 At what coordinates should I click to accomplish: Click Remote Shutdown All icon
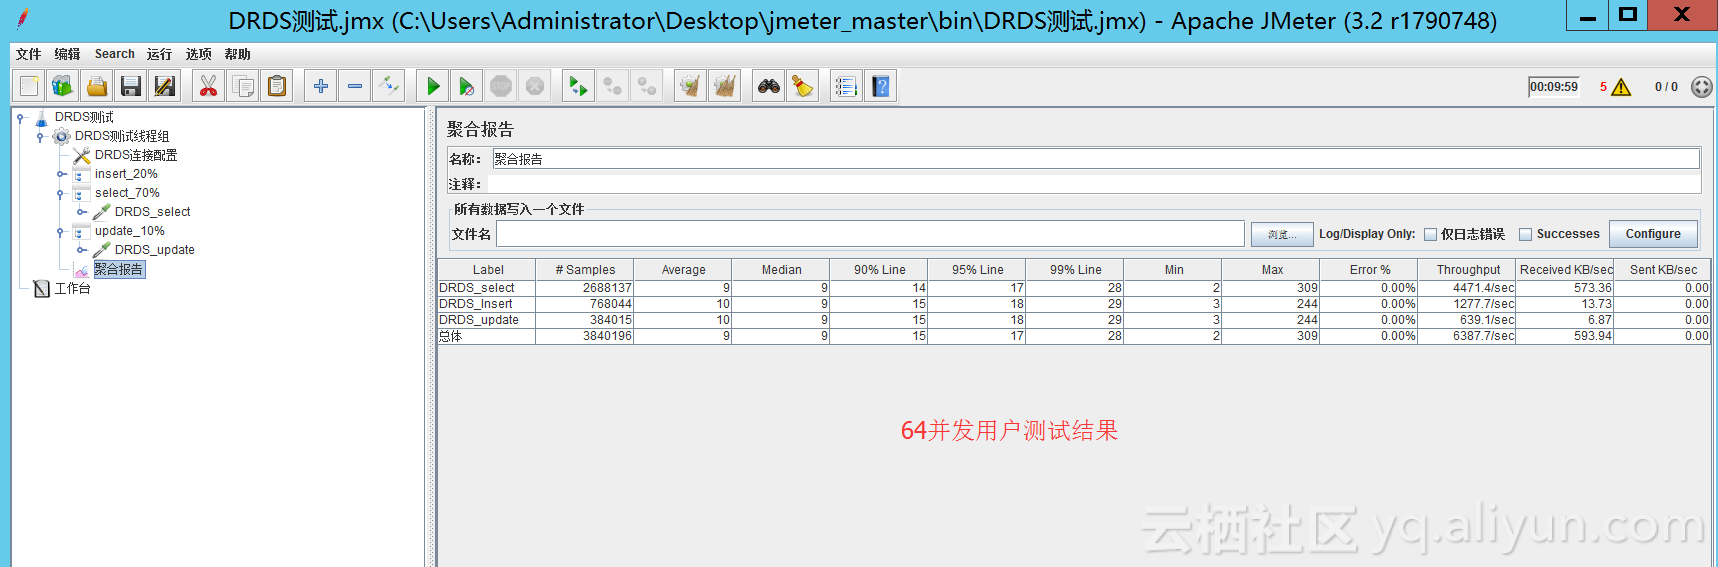click(x=647, y=86)
